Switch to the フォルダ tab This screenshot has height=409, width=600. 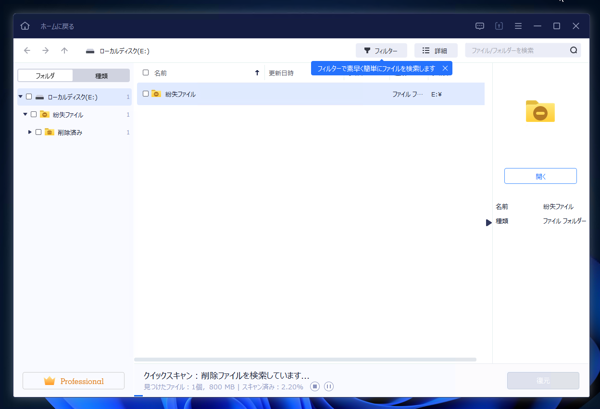(45, 75)
